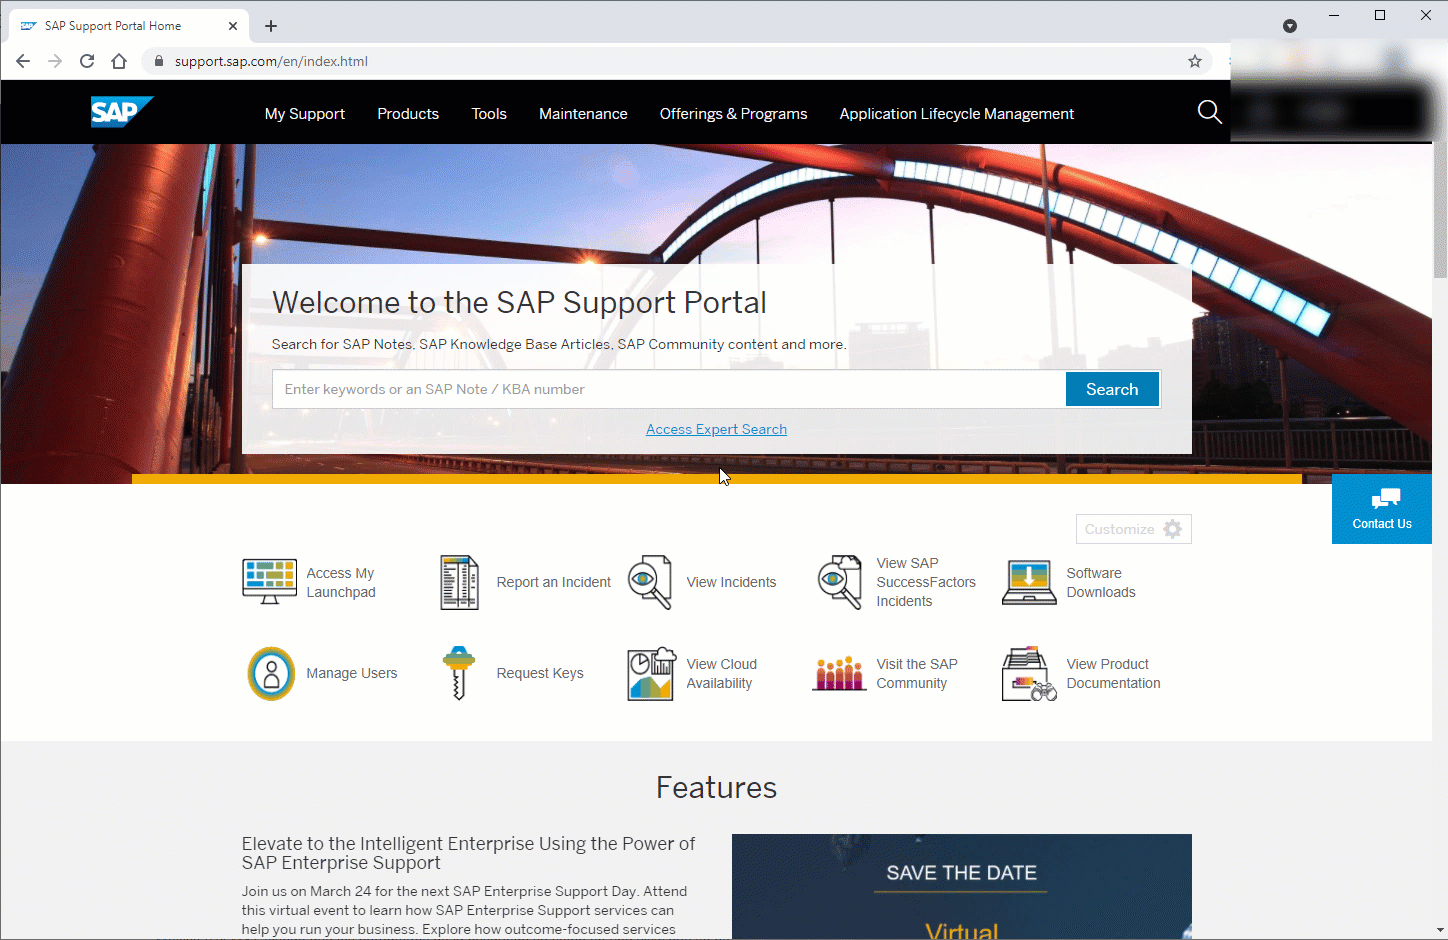1448x940 pixels.
Task: Expand the My Support navigation menu
Action: (x=304, y=114)
